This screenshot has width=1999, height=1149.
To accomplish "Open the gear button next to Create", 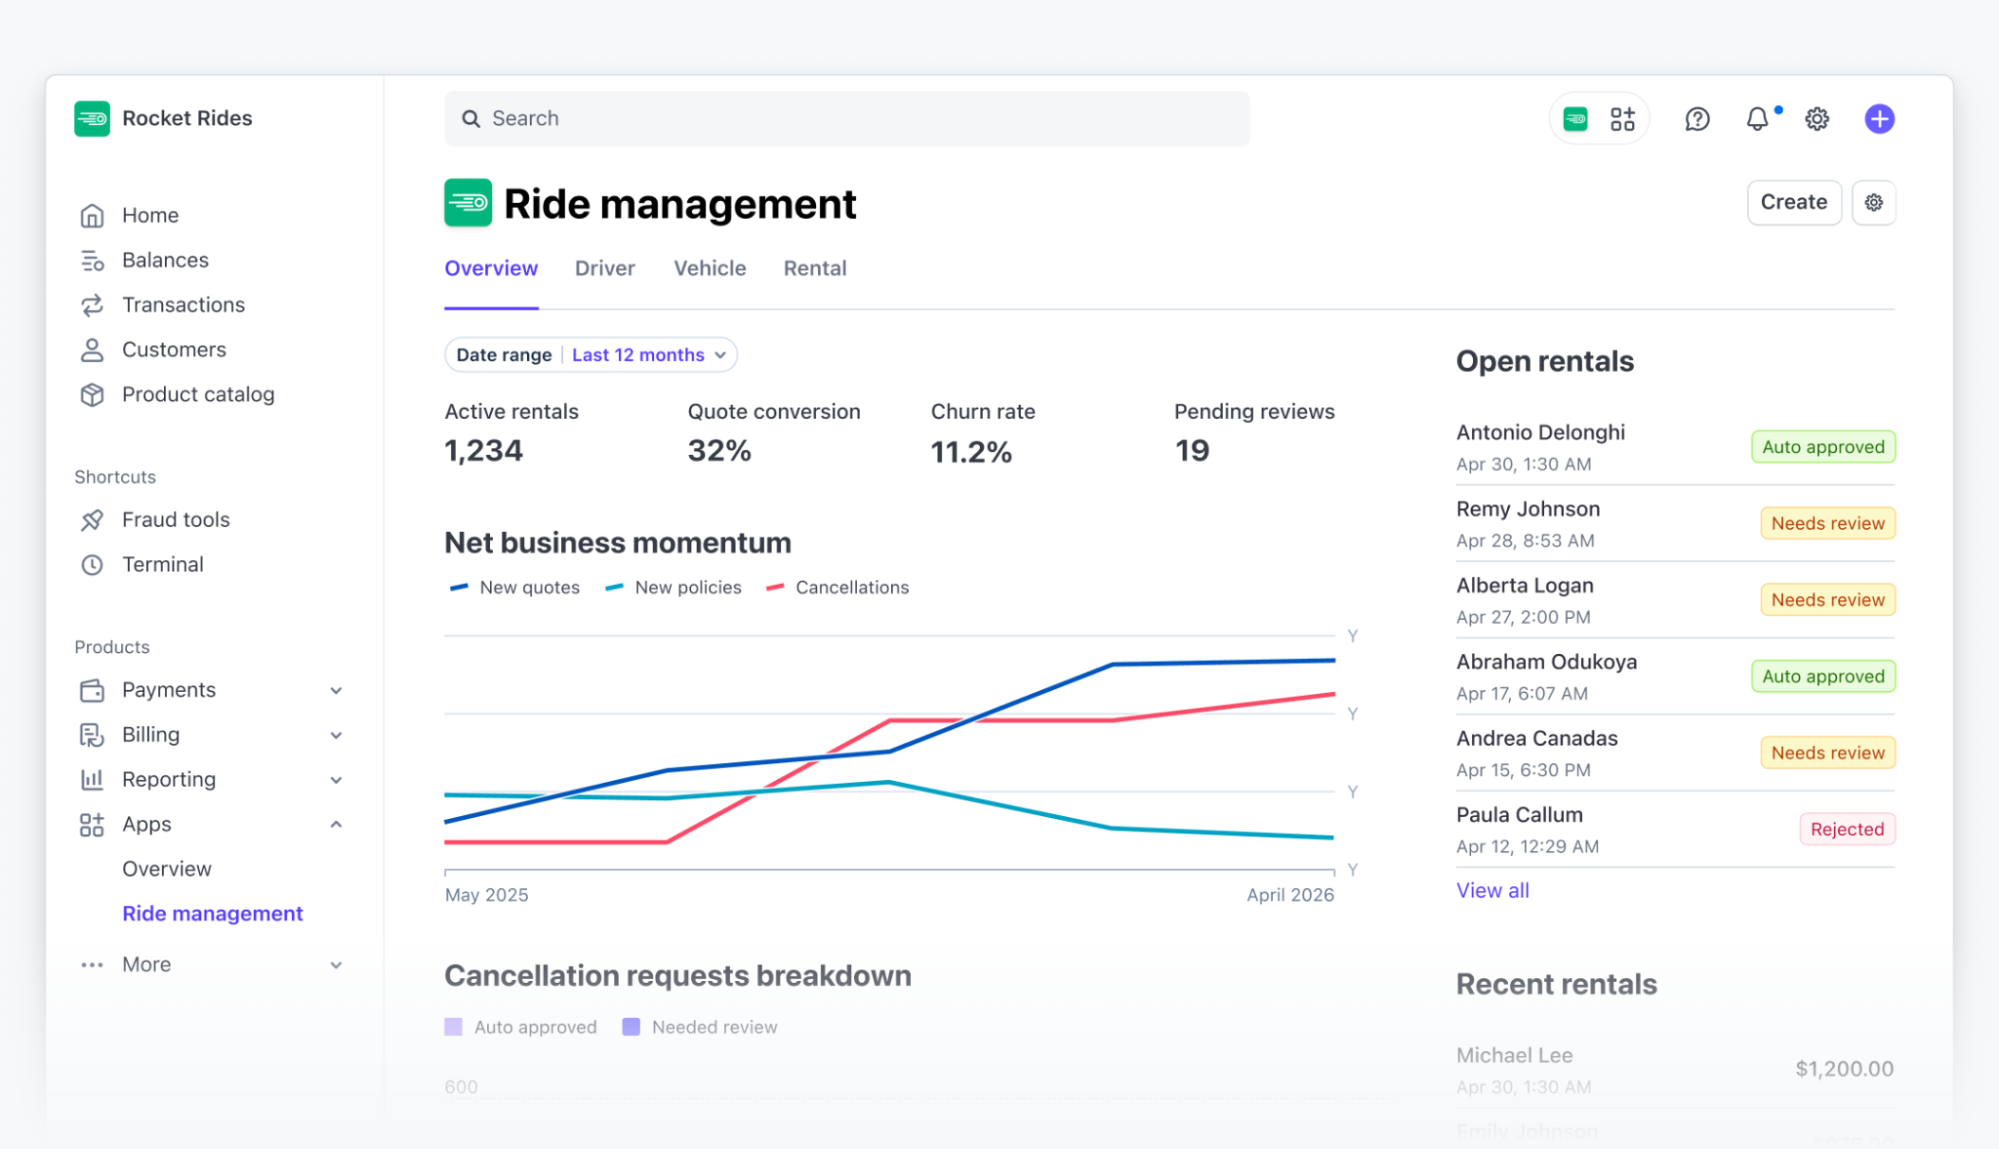I will point(1873,202).
